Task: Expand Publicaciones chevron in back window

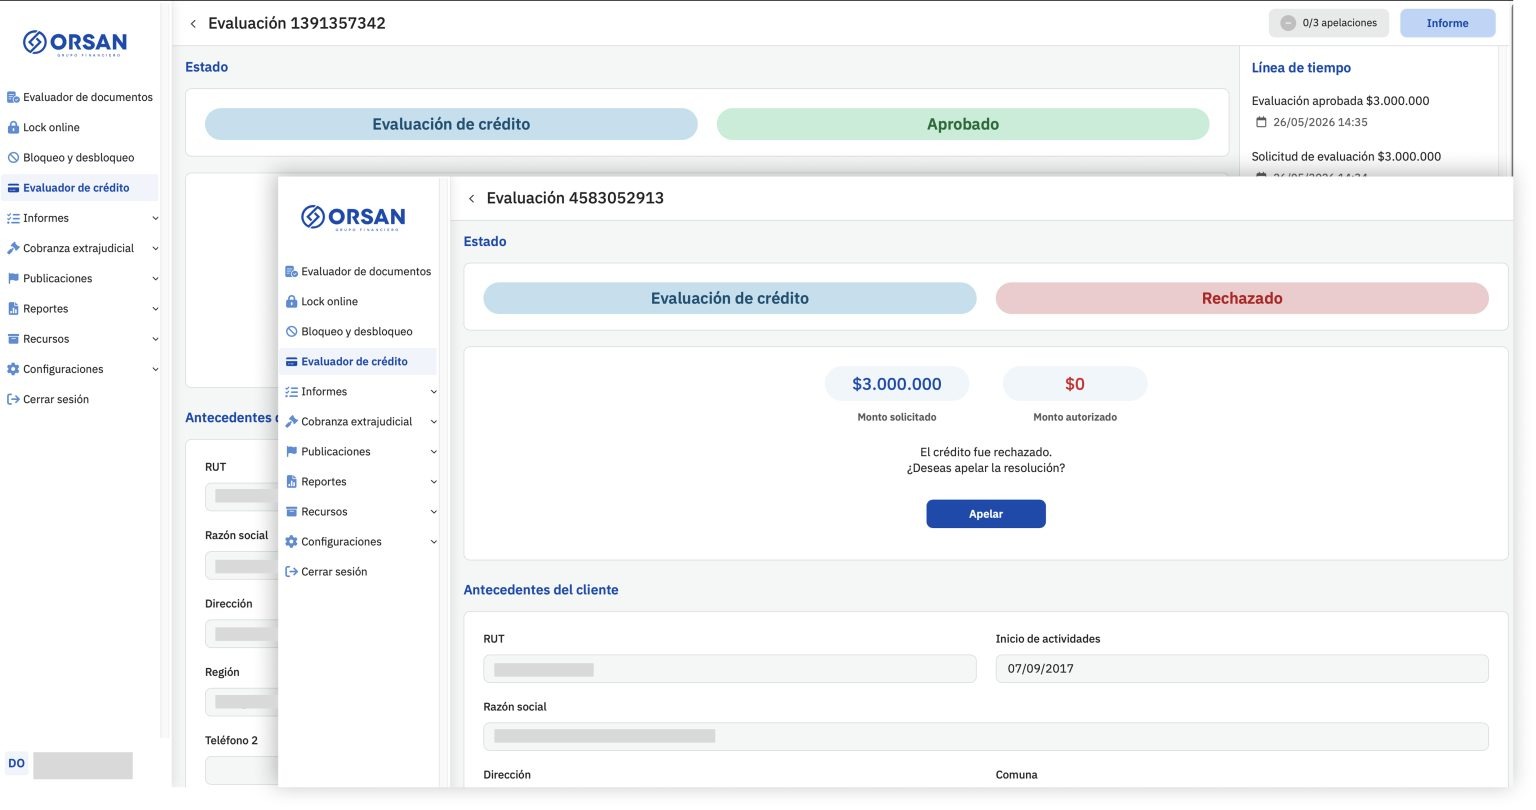Action: point(155,278)
